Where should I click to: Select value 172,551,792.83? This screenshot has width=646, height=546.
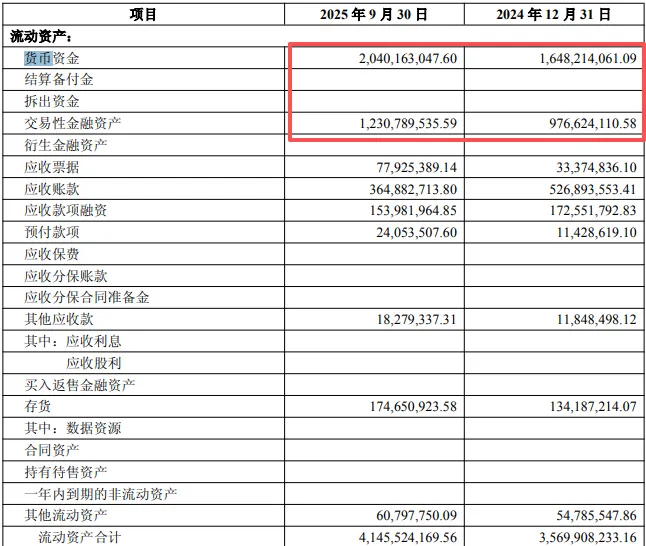(x=593, y=211)
